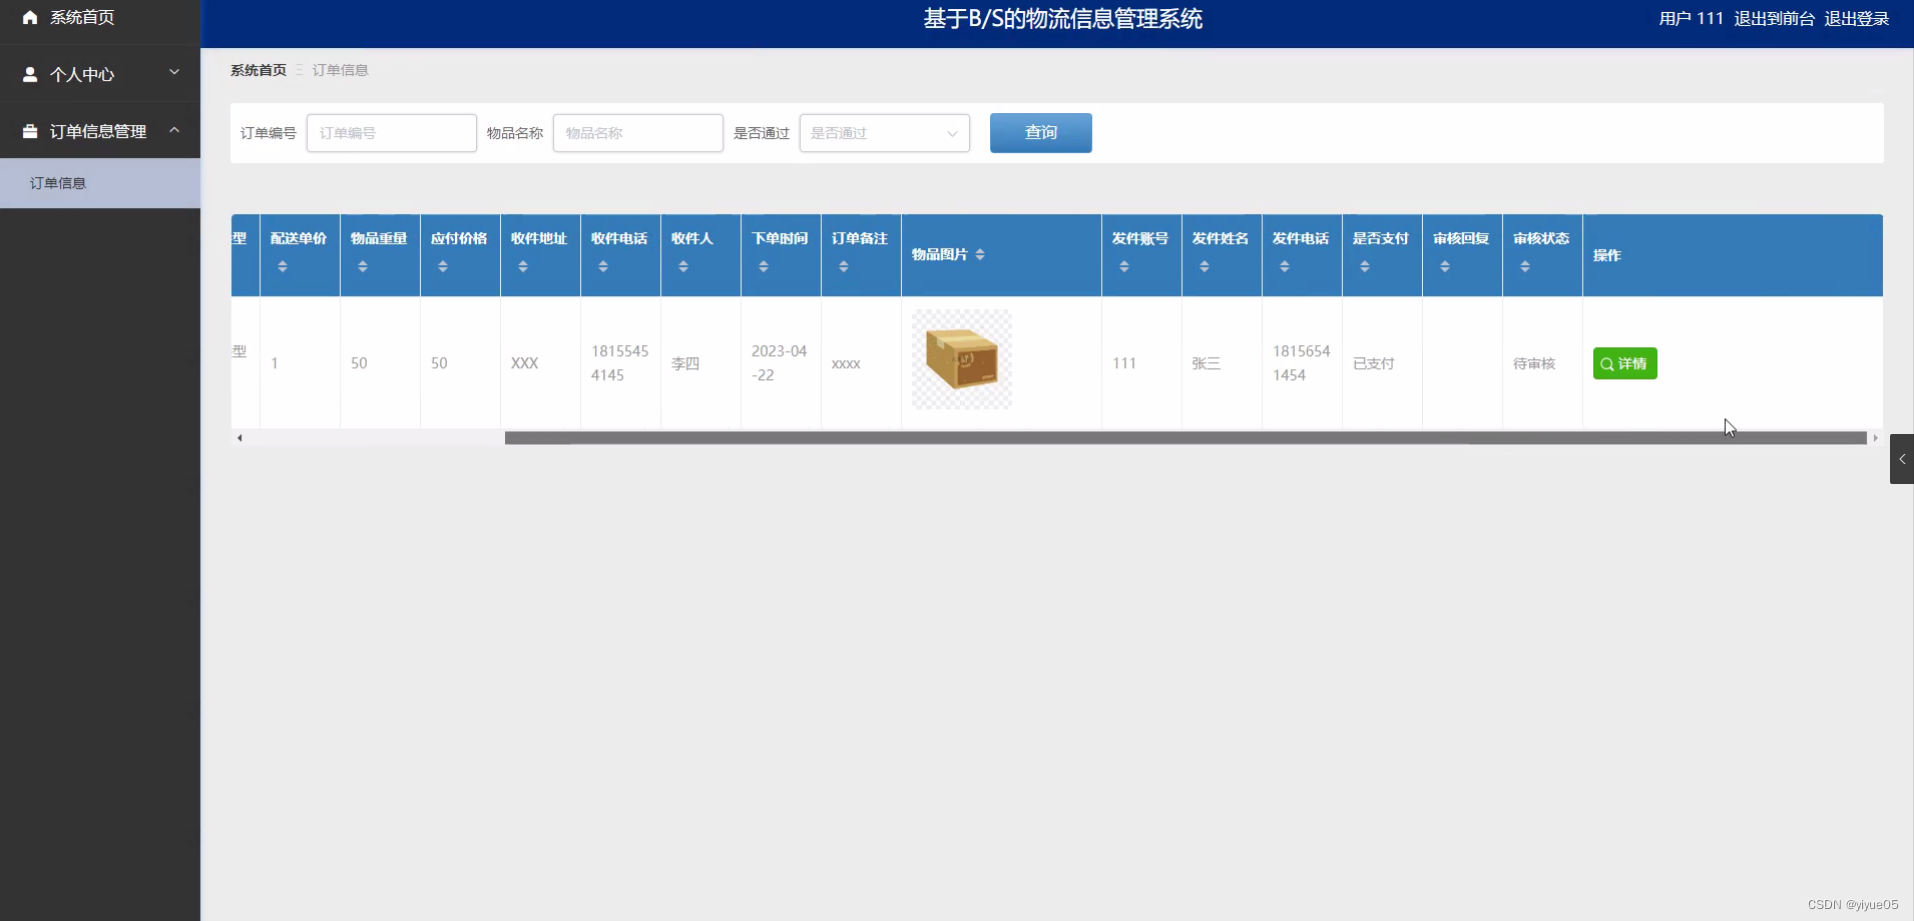This screenshot has height=921, width=1914.
Task: Collapse the 订单信息管理 chevron
Action: (x=174, y=130)
